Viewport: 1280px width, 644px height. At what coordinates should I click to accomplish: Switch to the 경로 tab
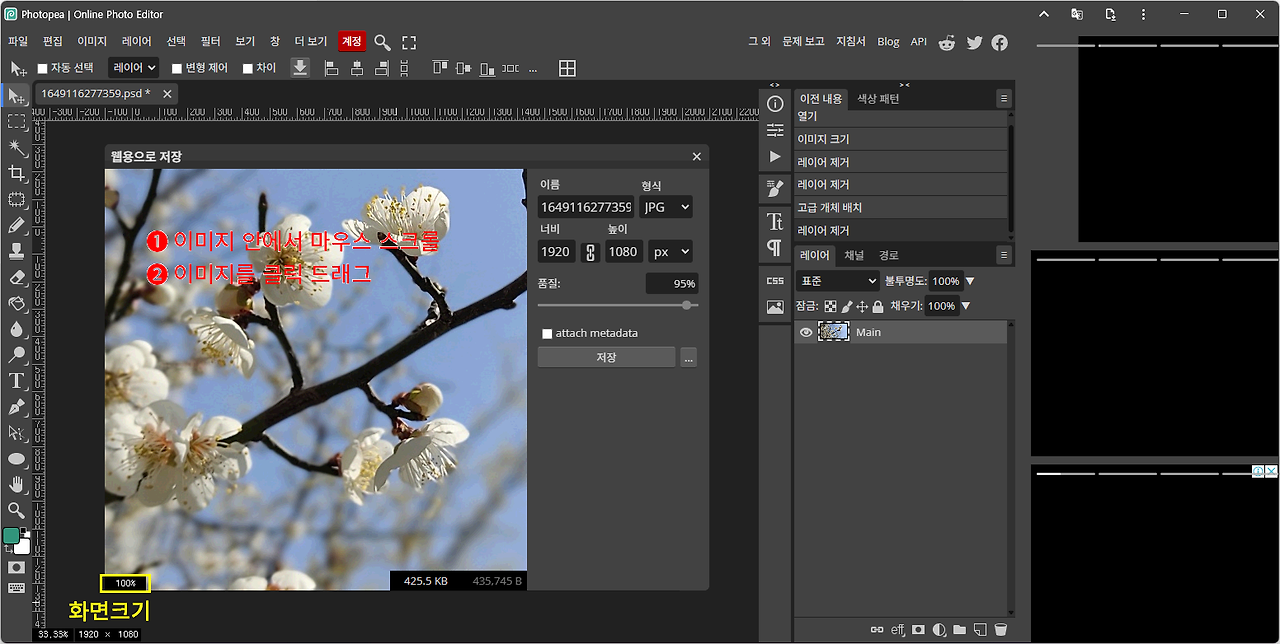click(x=888, y=255)
